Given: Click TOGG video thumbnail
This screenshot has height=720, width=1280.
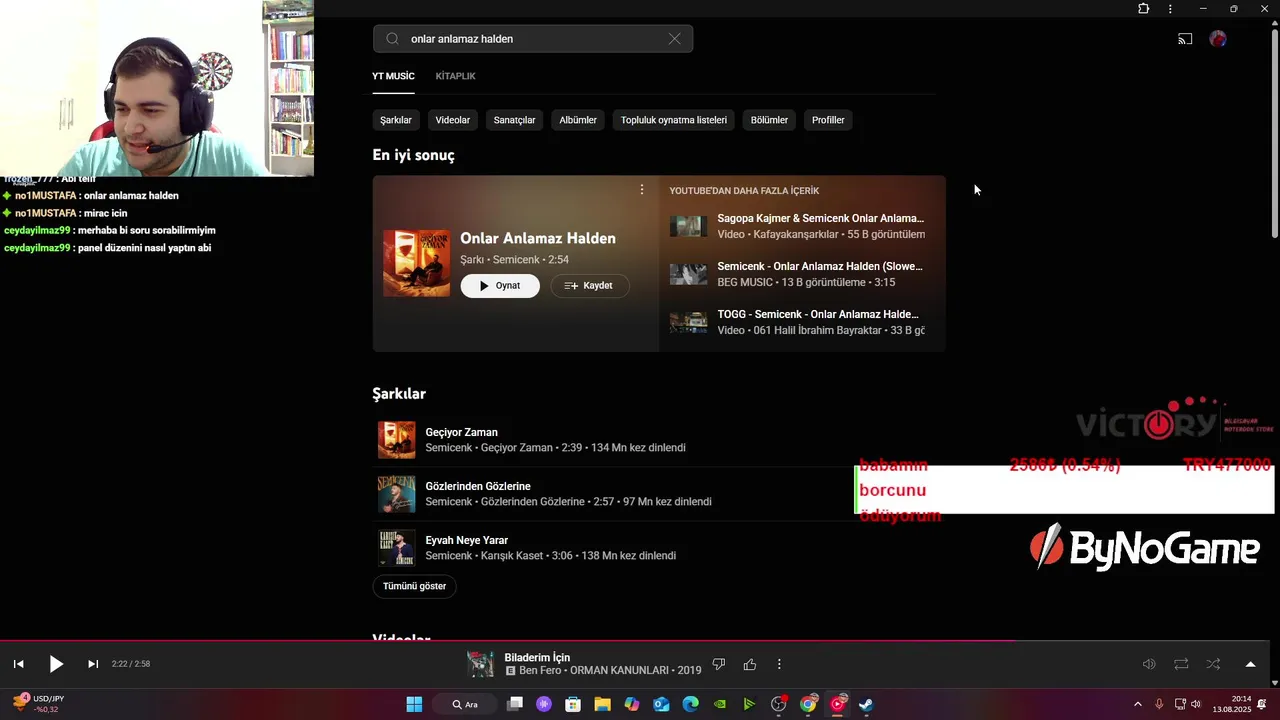Looking at the screenshot, I should [688, 322].
